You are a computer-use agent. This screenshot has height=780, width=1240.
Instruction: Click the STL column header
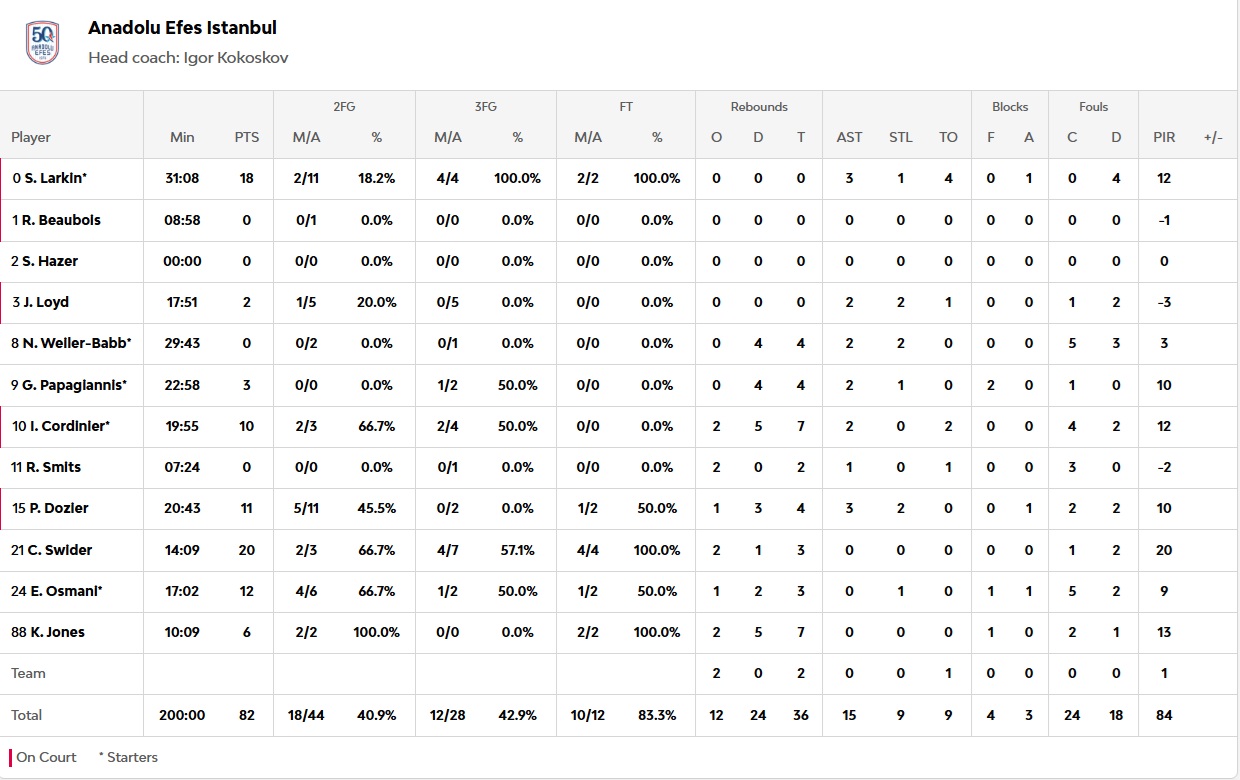pyautogui.click(x=900, y=137)
